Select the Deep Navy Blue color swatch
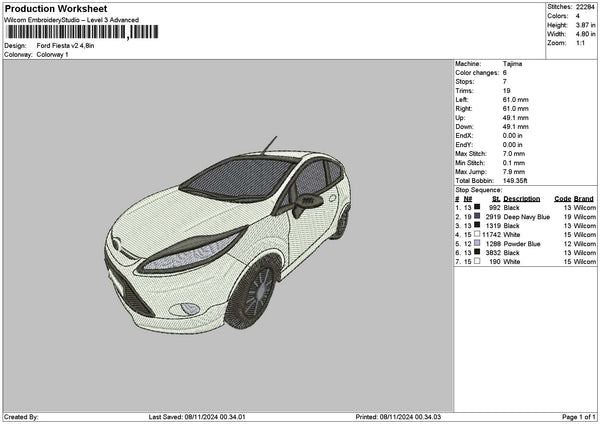The height and width of the screenshot is (424, 600). click(x=478, y=216)
